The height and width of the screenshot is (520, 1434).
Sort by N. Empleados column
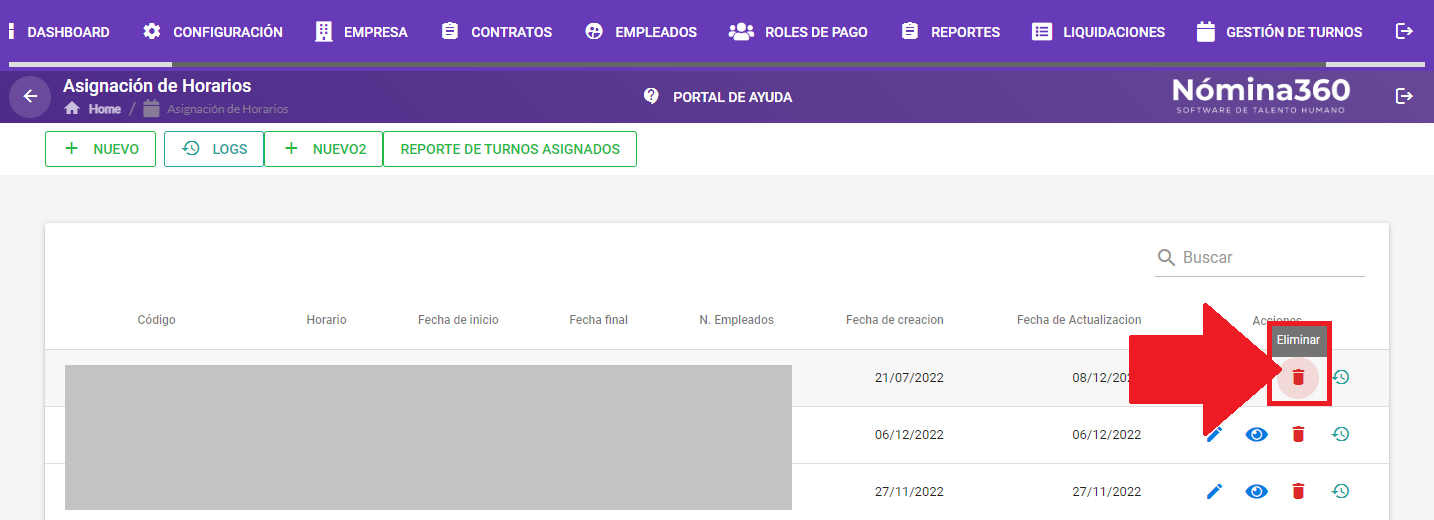click(736, 320)
